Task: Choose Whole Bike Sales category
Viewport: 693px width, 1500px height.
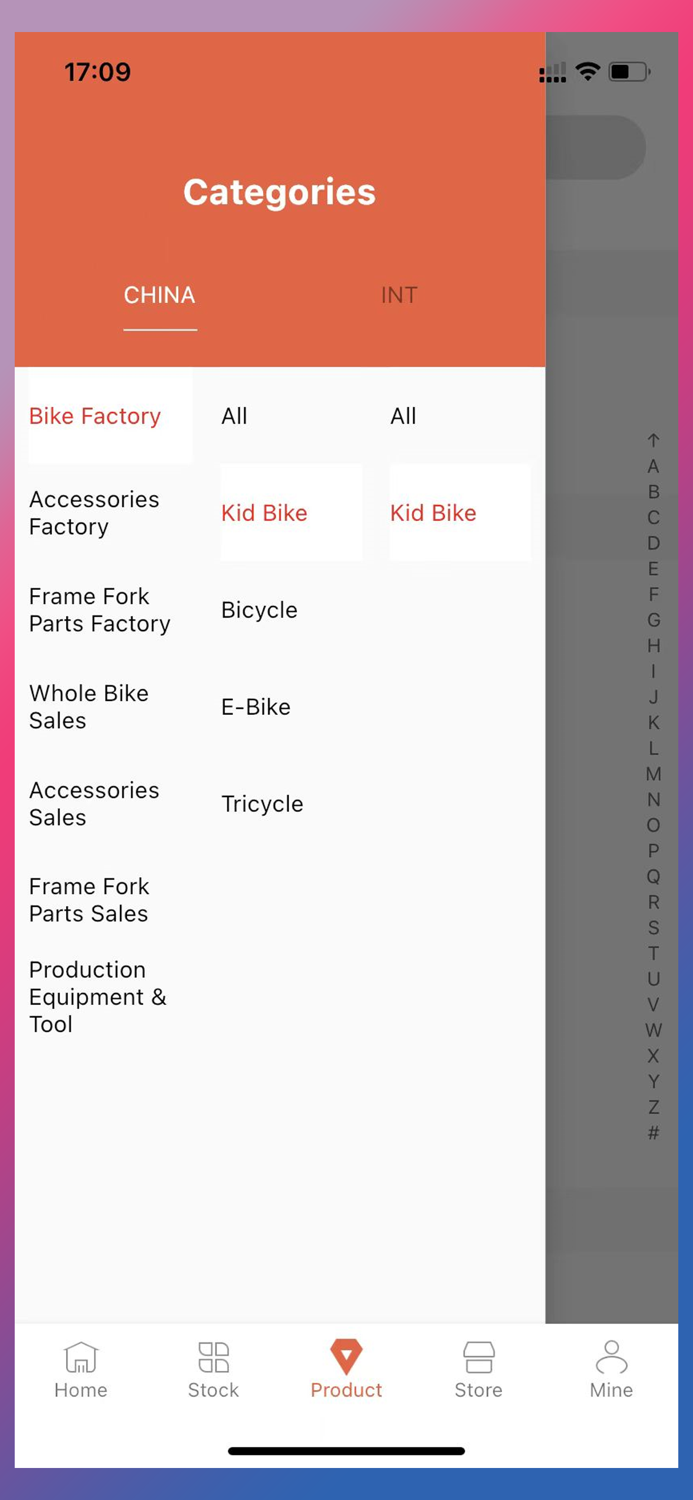Action: (x=89, y=707)
